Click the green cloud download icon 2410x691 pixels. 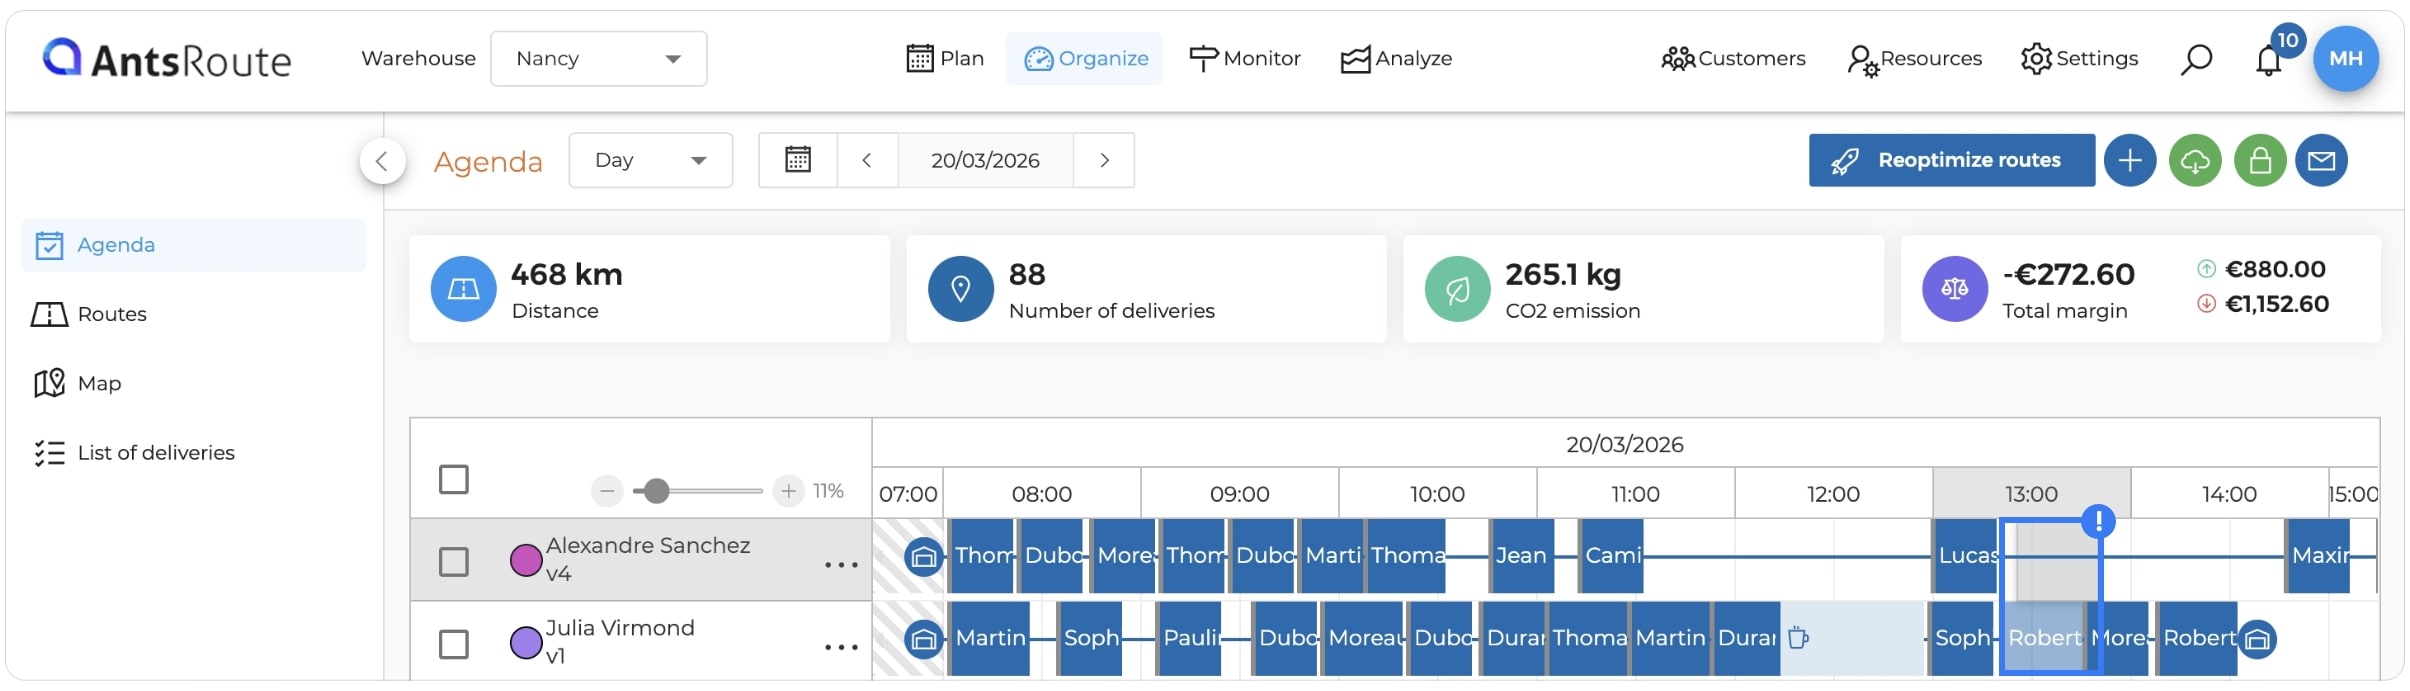[2195, 160]
